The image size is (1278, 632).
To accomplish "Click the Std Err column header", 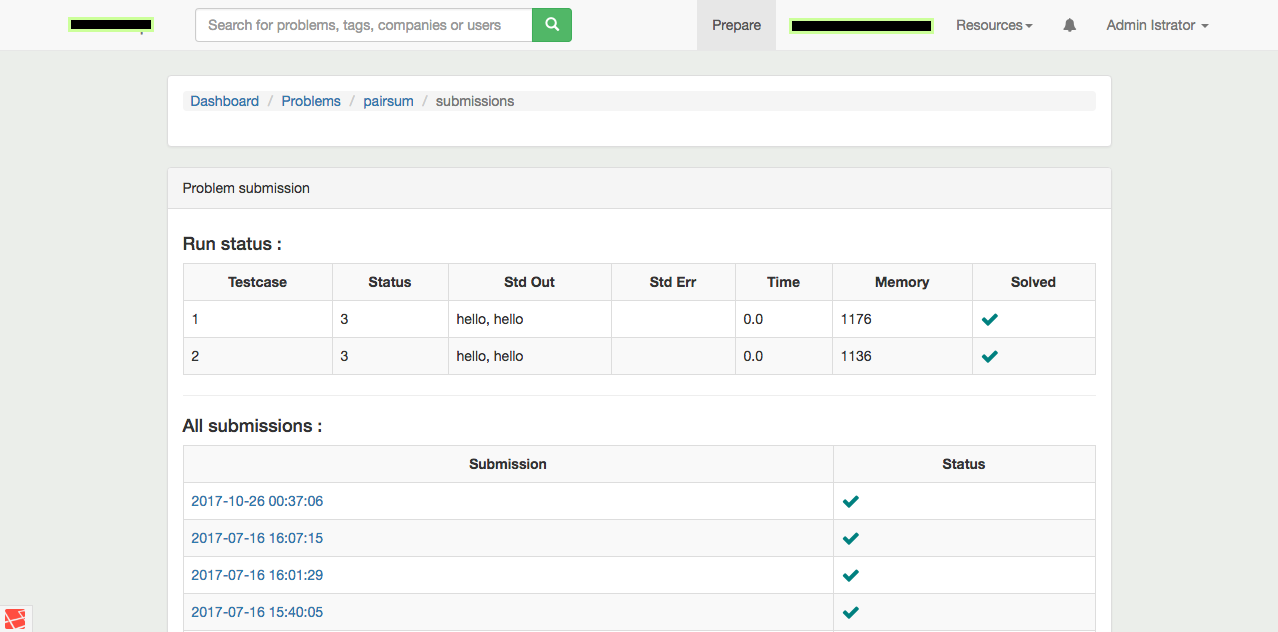I will [x=673, y=282].
